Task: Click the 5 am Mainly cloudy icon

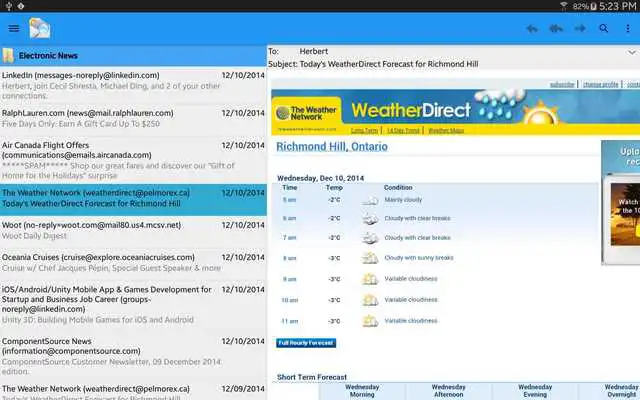Action: tap(370, 200)
